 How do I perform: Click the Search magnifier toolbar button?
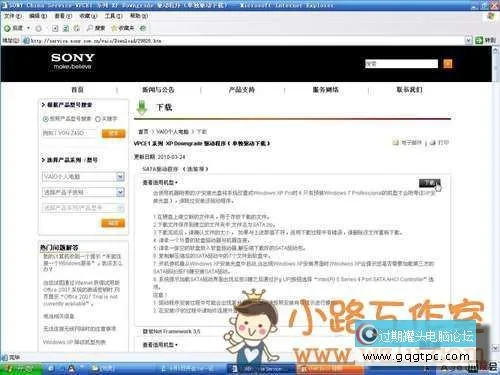pos(96,28)
